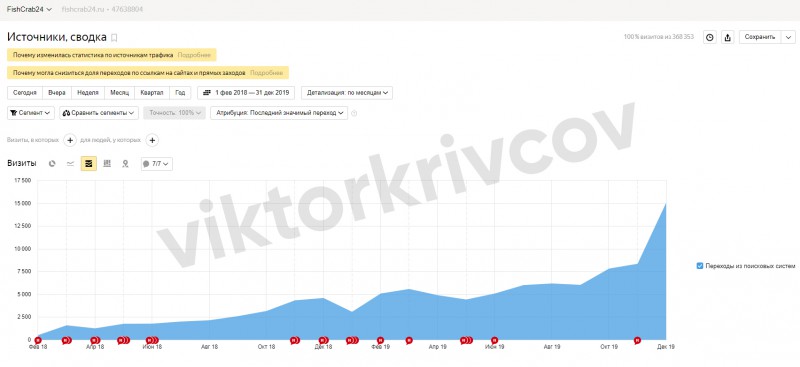Click the annotation marker at Фев 19
Screen dimensions: 800x367
tap(380, 340)
